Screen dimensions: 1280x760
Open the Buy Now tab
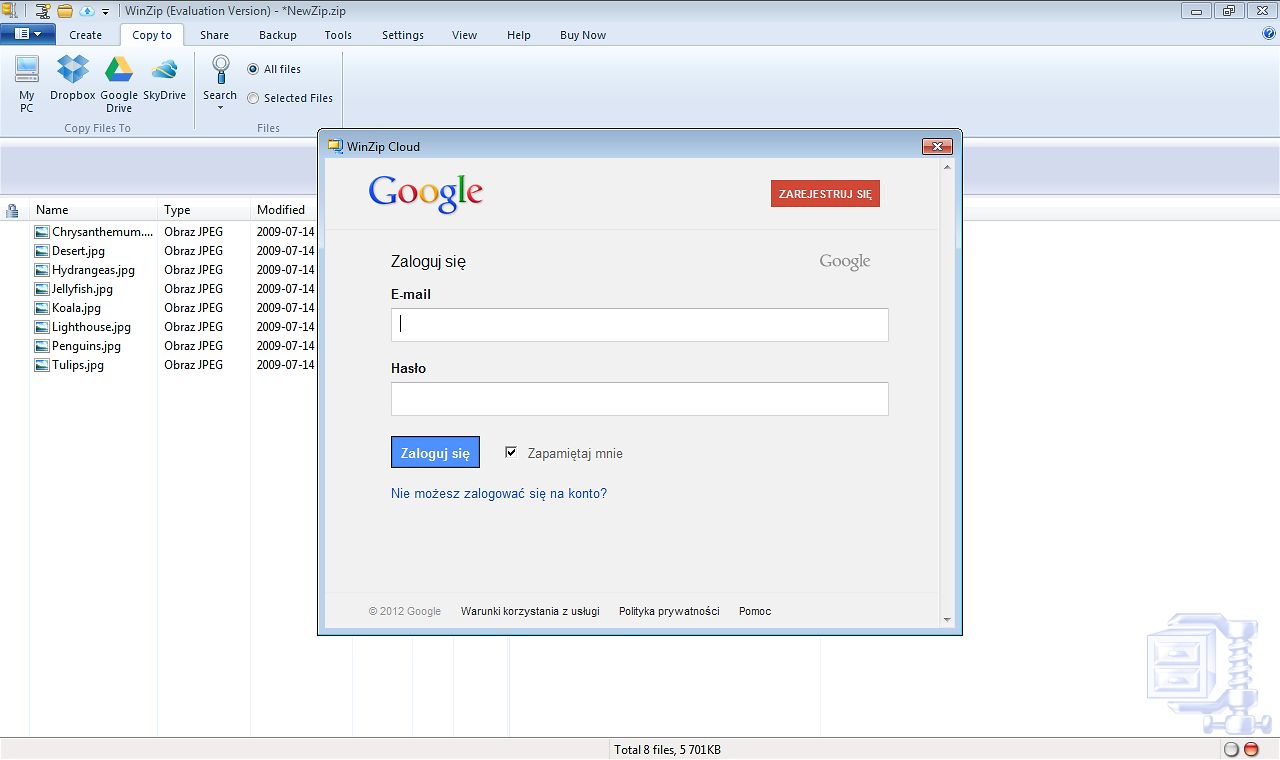(x=583, y=35)
